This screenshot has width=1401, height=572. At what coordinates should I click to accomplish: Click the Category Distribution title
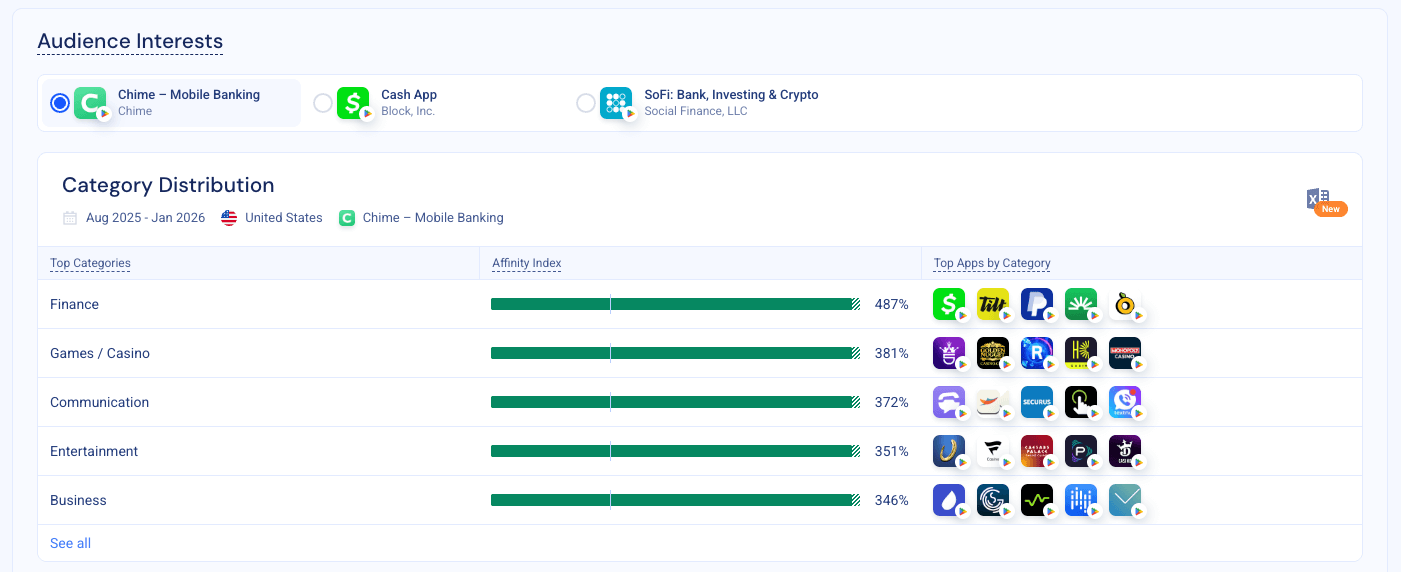click(x=168, y=185)
